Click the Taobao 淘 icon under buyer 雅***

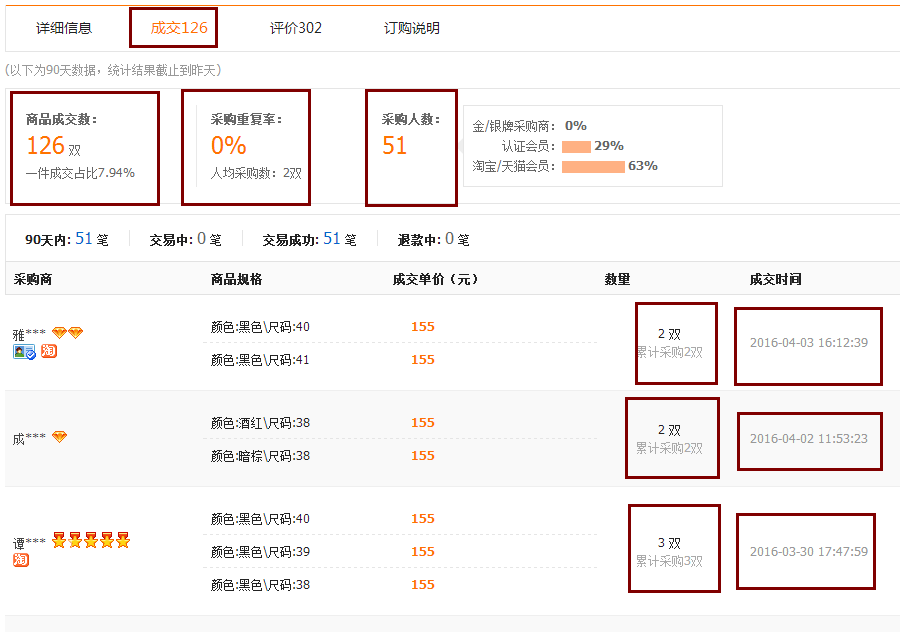point(48,351)
